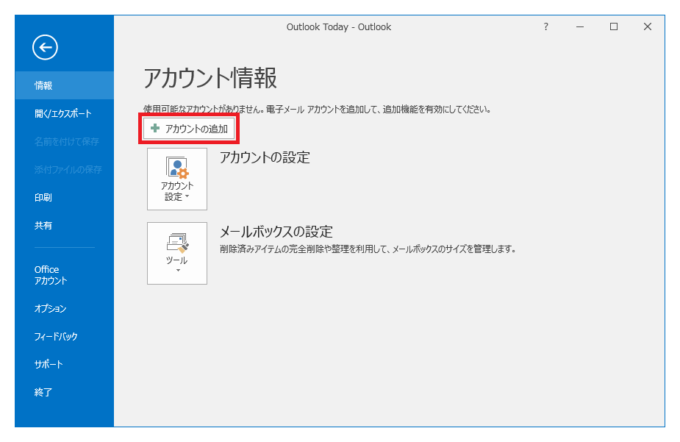Screen dimensions: 680x442
Task: Click the back arrow circle icon
Action: click(x=45, y=47)
